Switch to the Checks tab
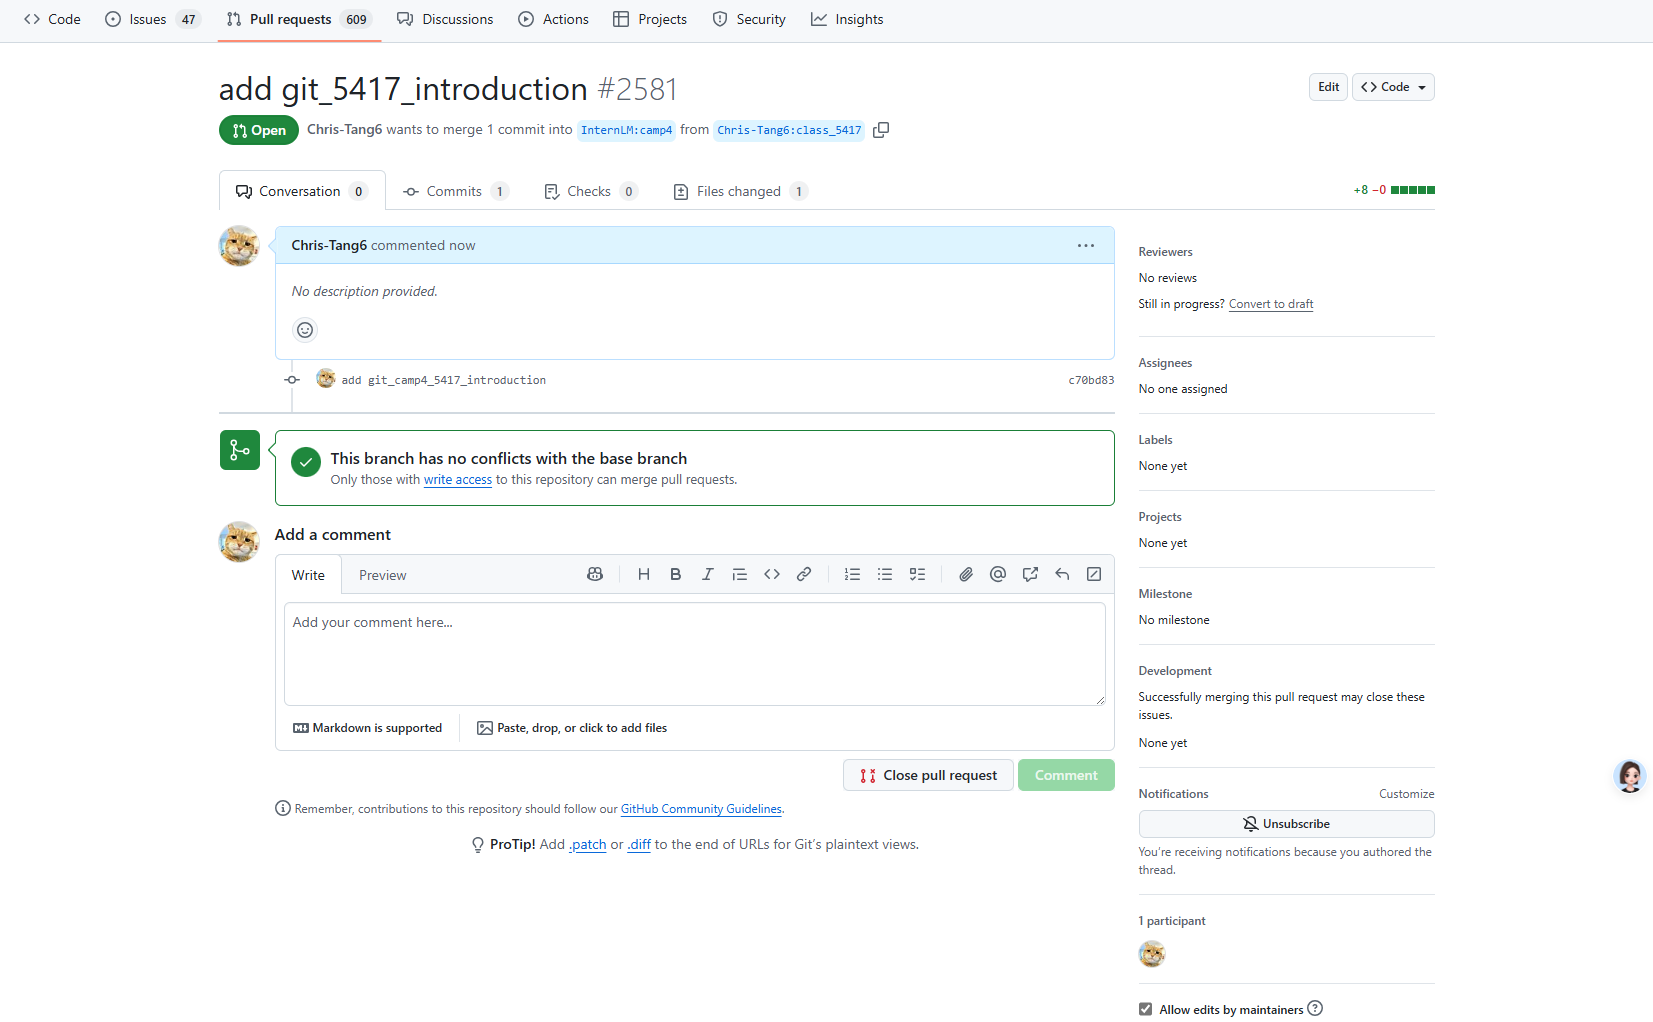Screen dimensions: 1653x1022 tap(590, 191)
